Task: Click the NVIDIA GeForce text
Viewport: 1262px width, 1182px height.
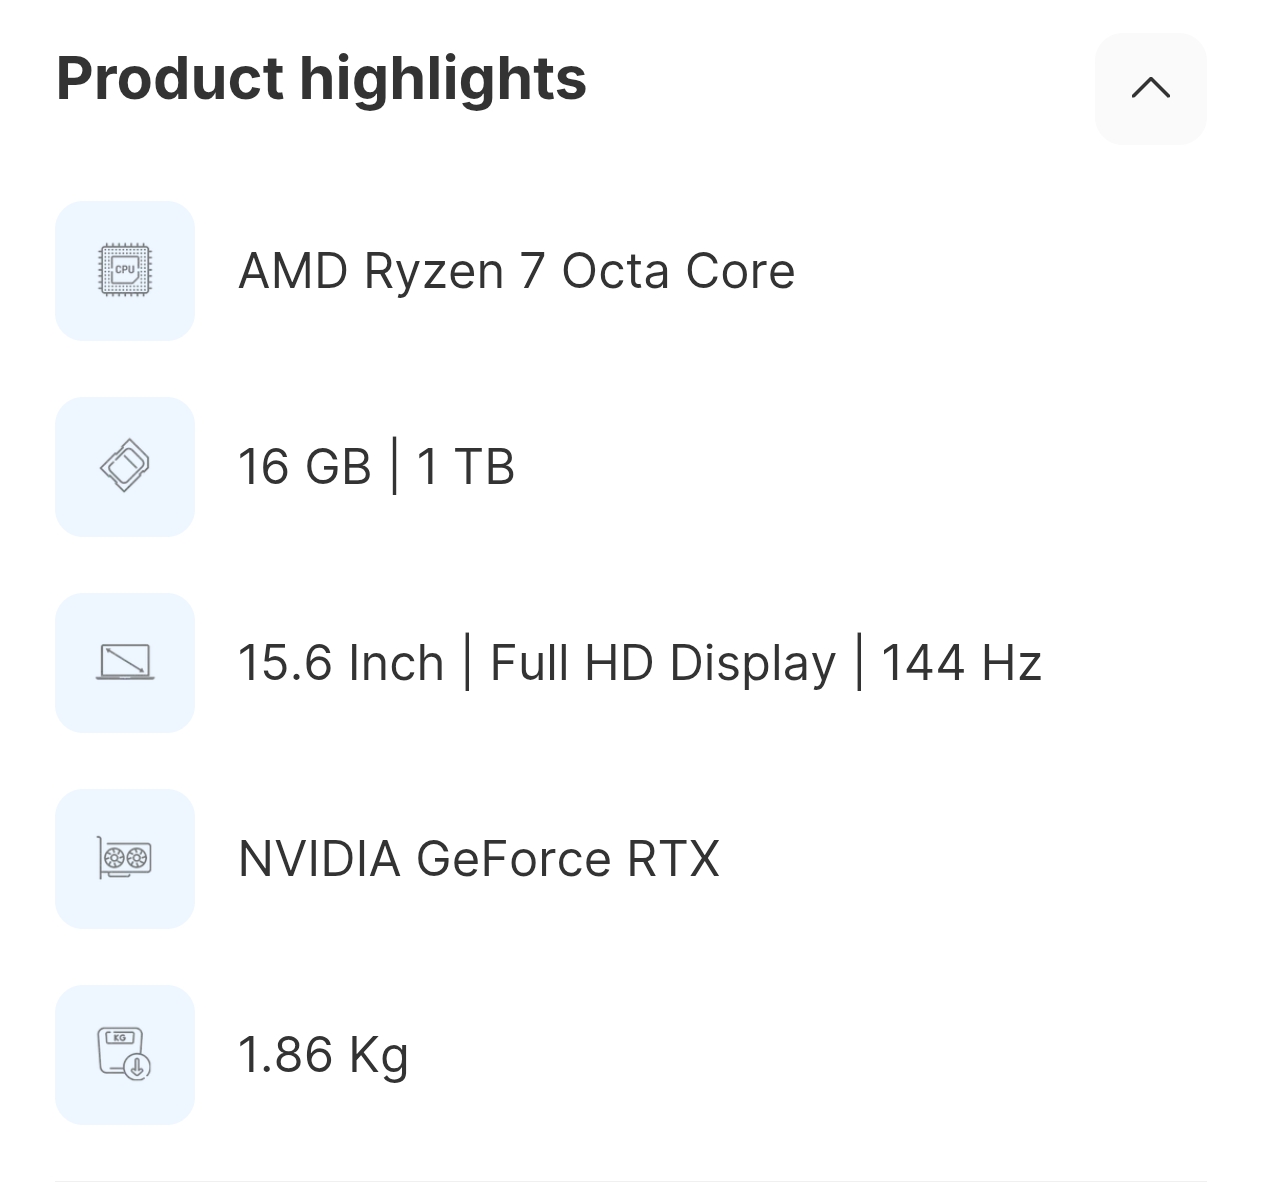Action: tap(424, 859)
